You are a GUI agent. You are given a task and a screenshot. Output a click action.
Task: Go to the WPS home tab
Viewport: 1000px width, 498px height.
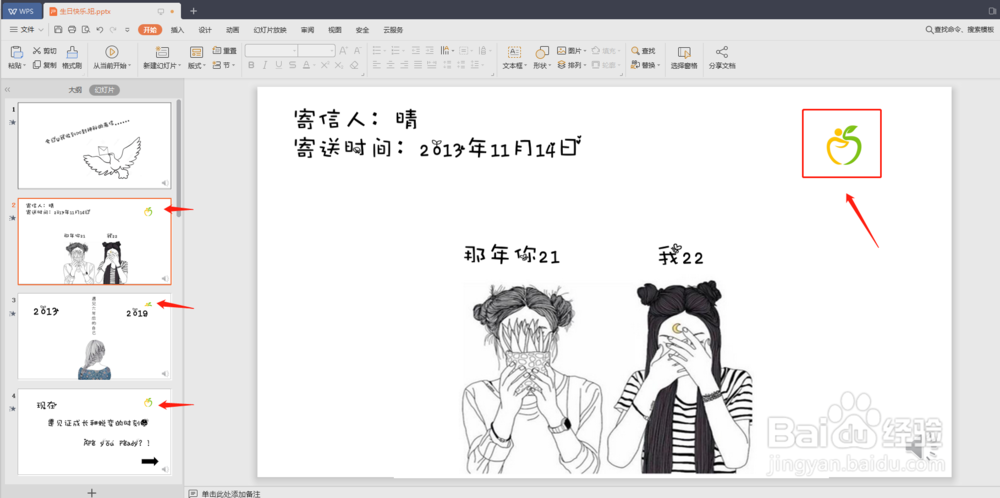pyautogui.click(x=21, y=11)
